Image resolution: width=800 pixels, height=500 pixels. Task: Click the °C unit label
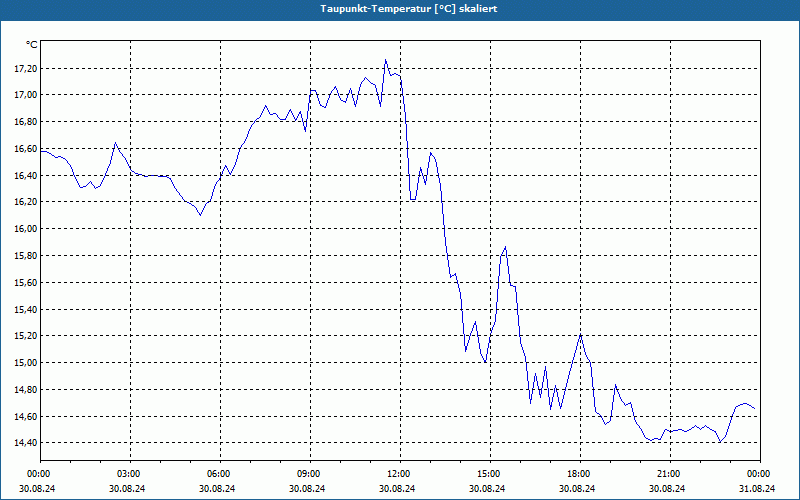[x=32, y=45]
